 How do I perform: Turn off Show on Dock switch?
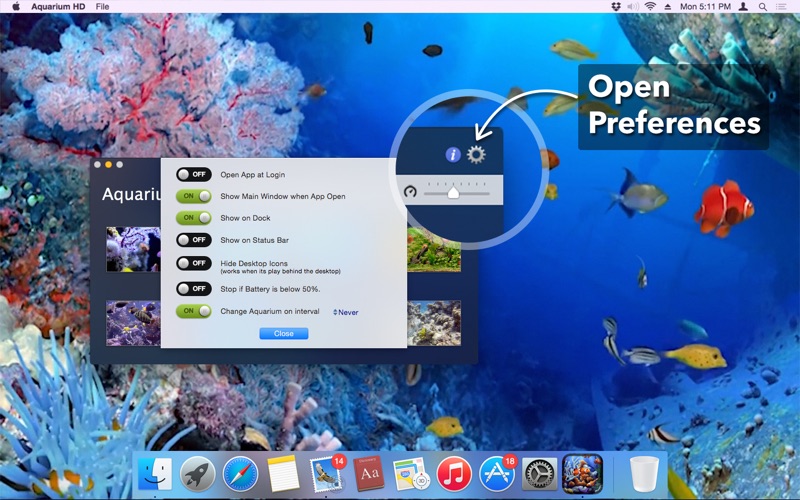[194, 218]
